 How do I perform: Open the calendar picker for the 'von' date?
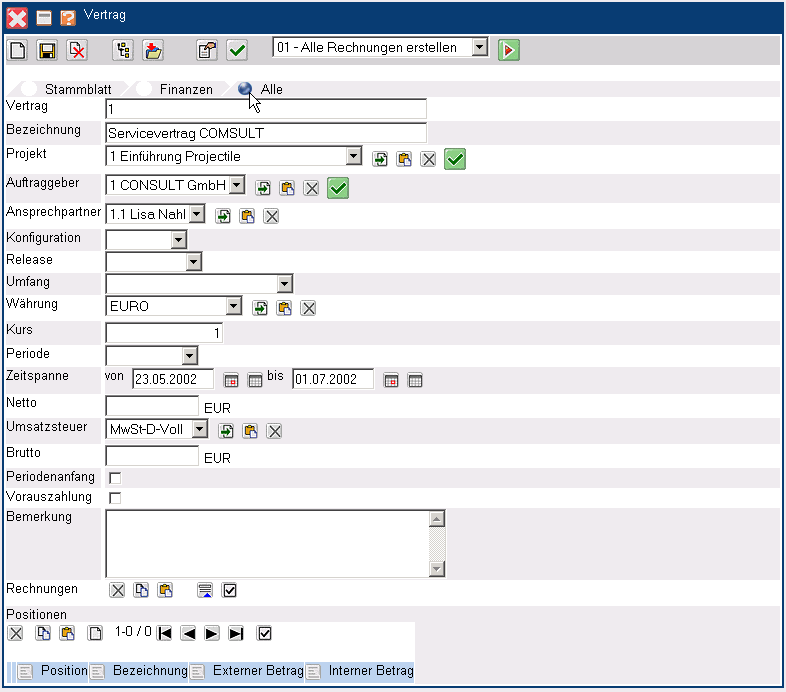pos(231,380)
